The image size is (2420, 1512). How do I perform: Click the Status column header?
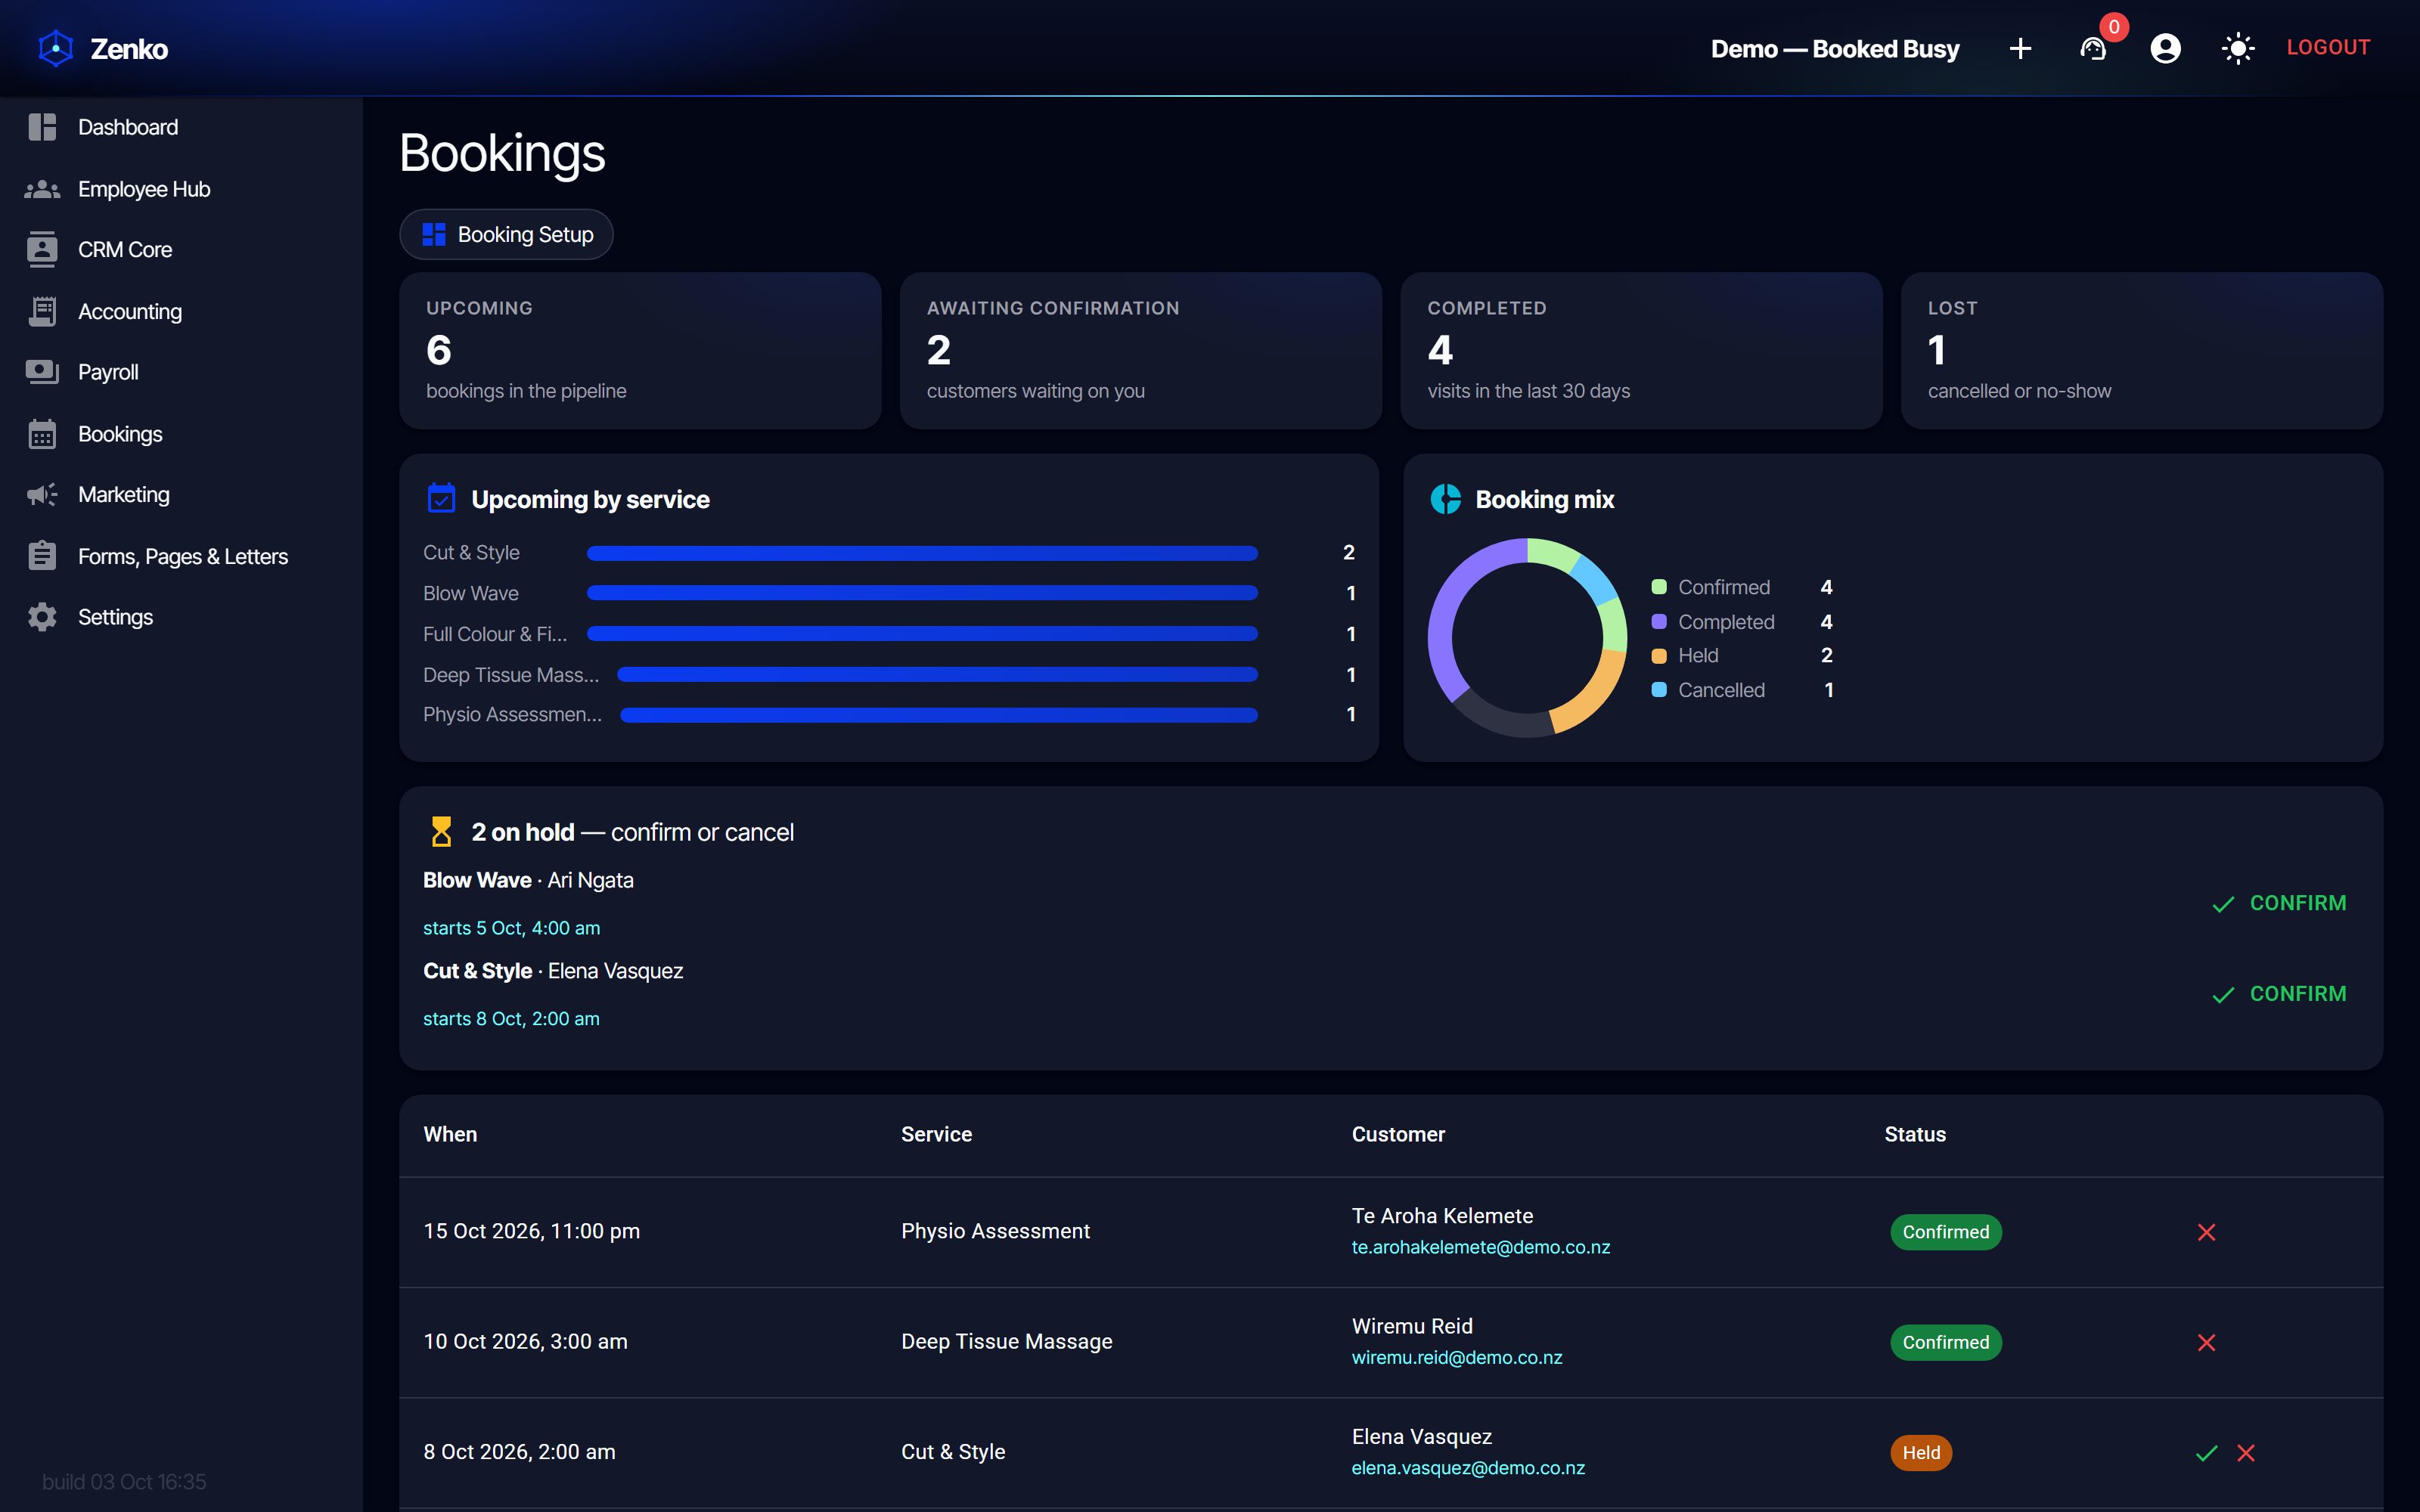(1915, 1134)
